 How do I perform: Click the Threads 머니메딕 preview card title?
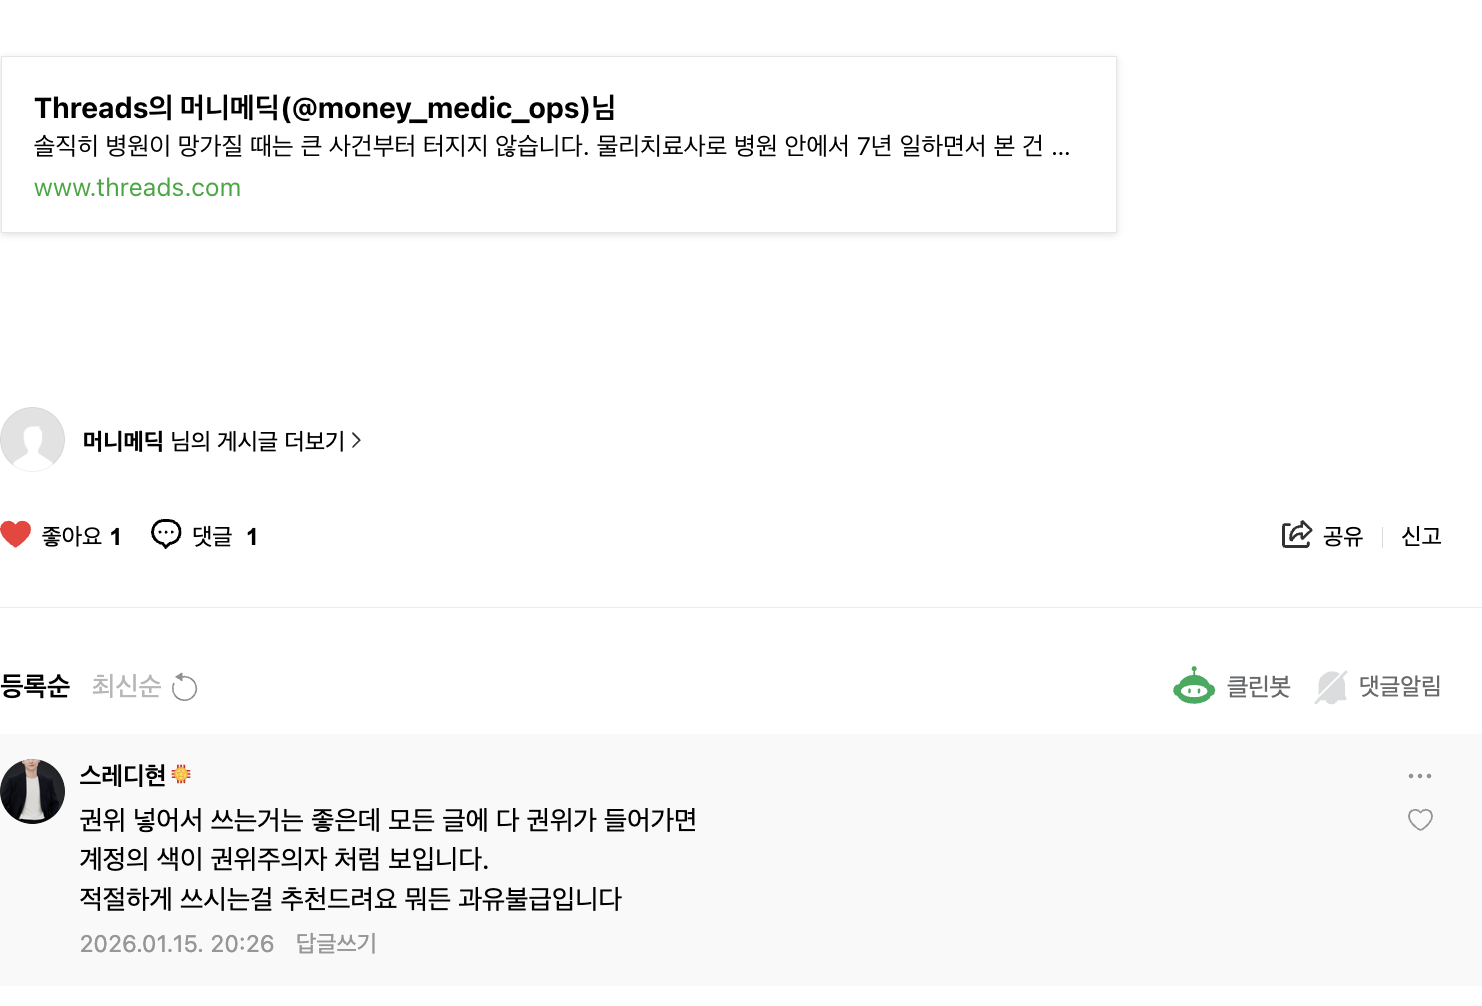coord(324,108)
